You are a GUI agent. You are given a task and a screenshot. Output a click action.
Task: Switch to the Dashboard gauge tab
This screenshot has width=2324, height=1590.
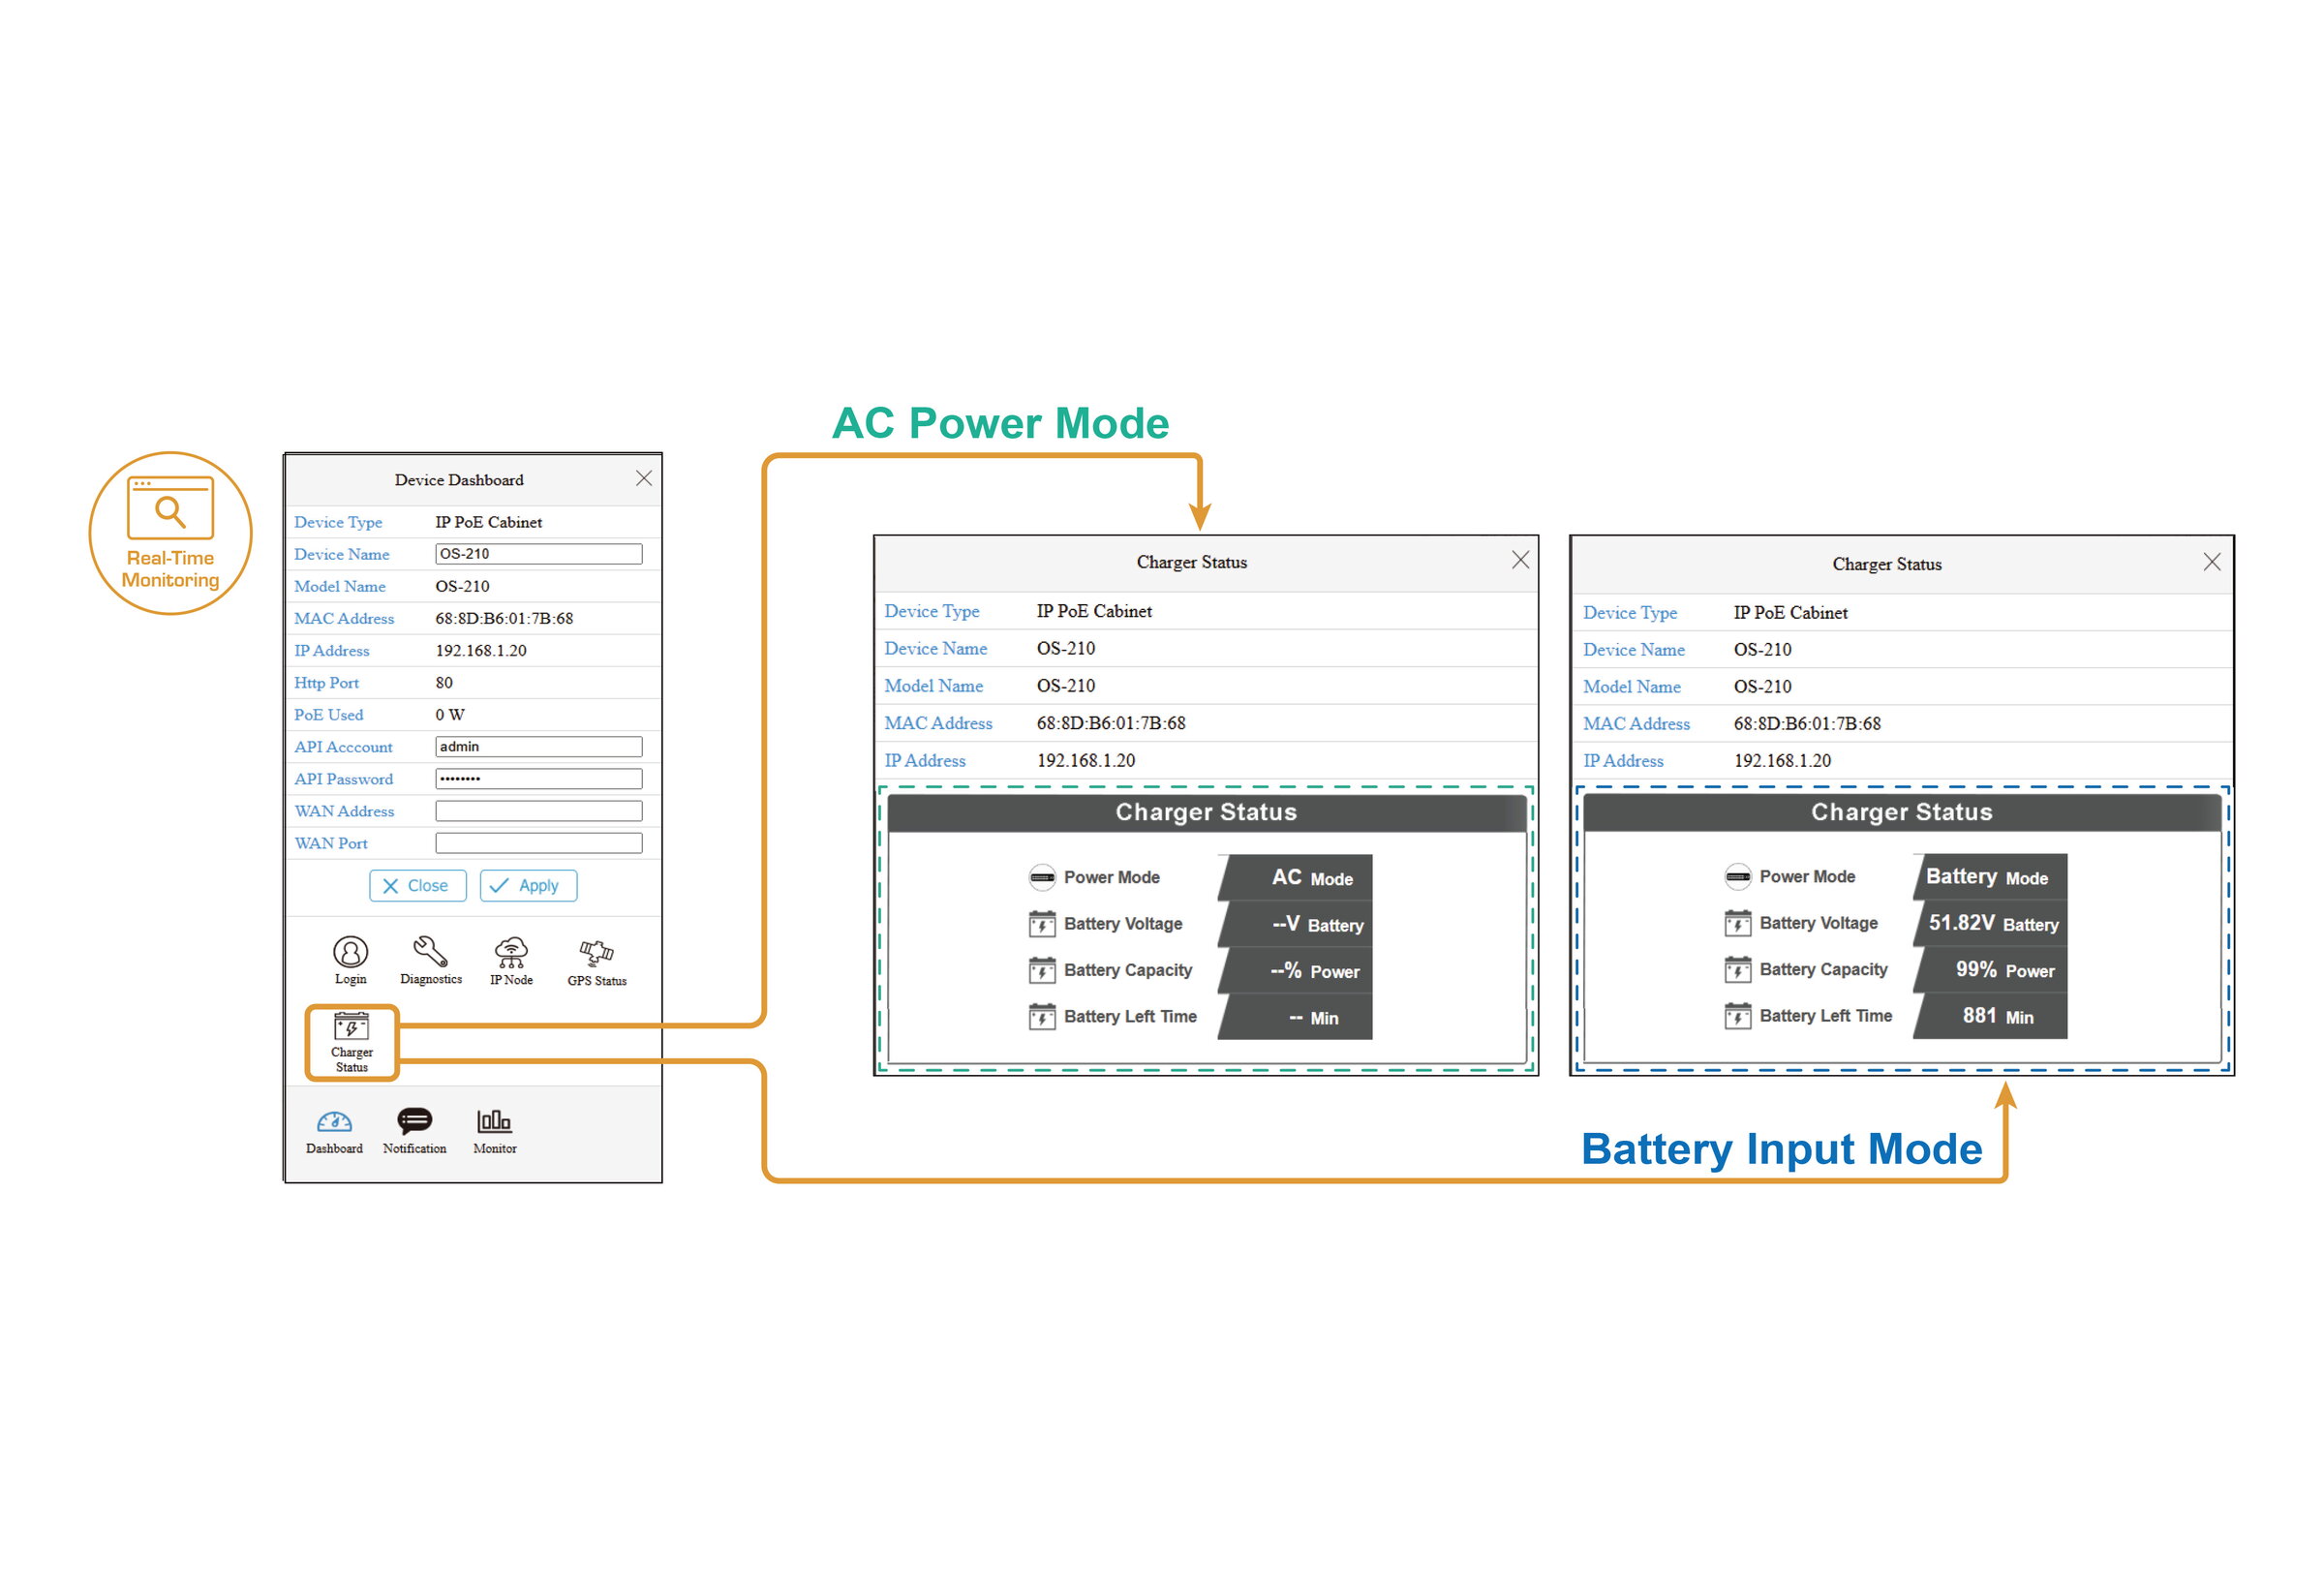click(x=334, y=1132)
